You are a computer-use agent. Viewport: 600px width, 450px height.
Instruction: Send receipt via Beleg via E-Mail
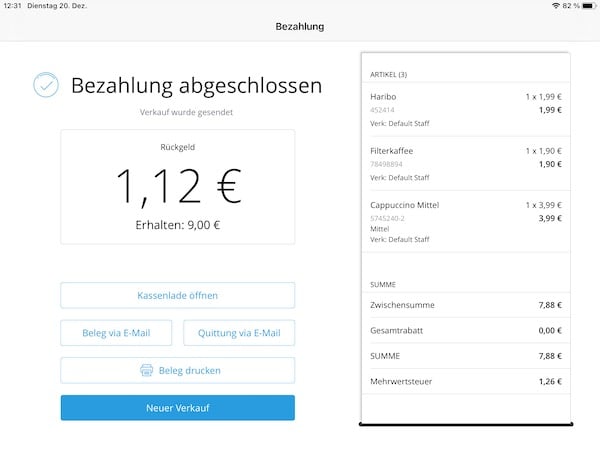(x=116, y=333)
